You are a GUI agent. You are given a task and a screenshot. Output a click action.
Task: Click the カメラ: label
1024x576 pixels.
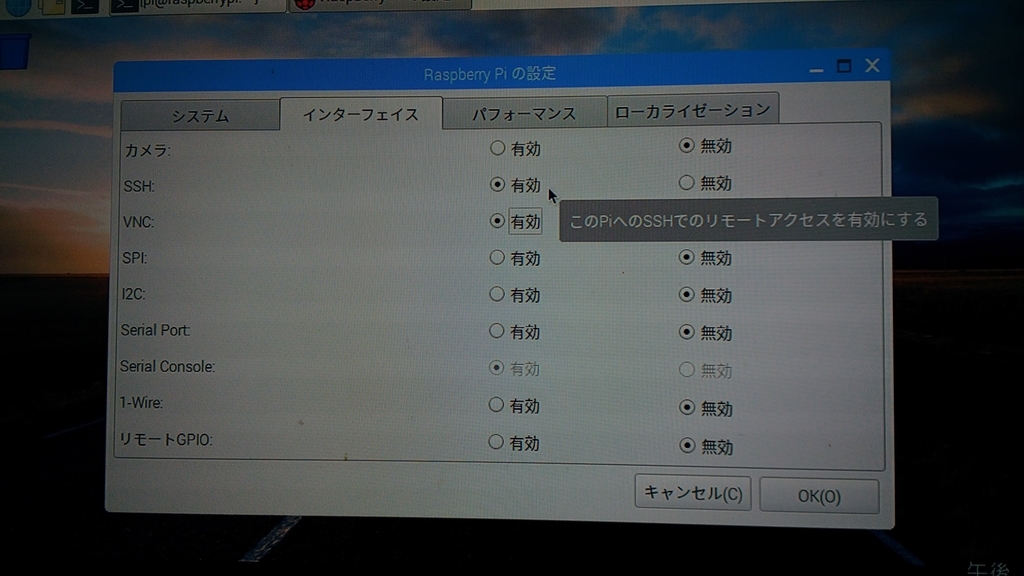148,151
